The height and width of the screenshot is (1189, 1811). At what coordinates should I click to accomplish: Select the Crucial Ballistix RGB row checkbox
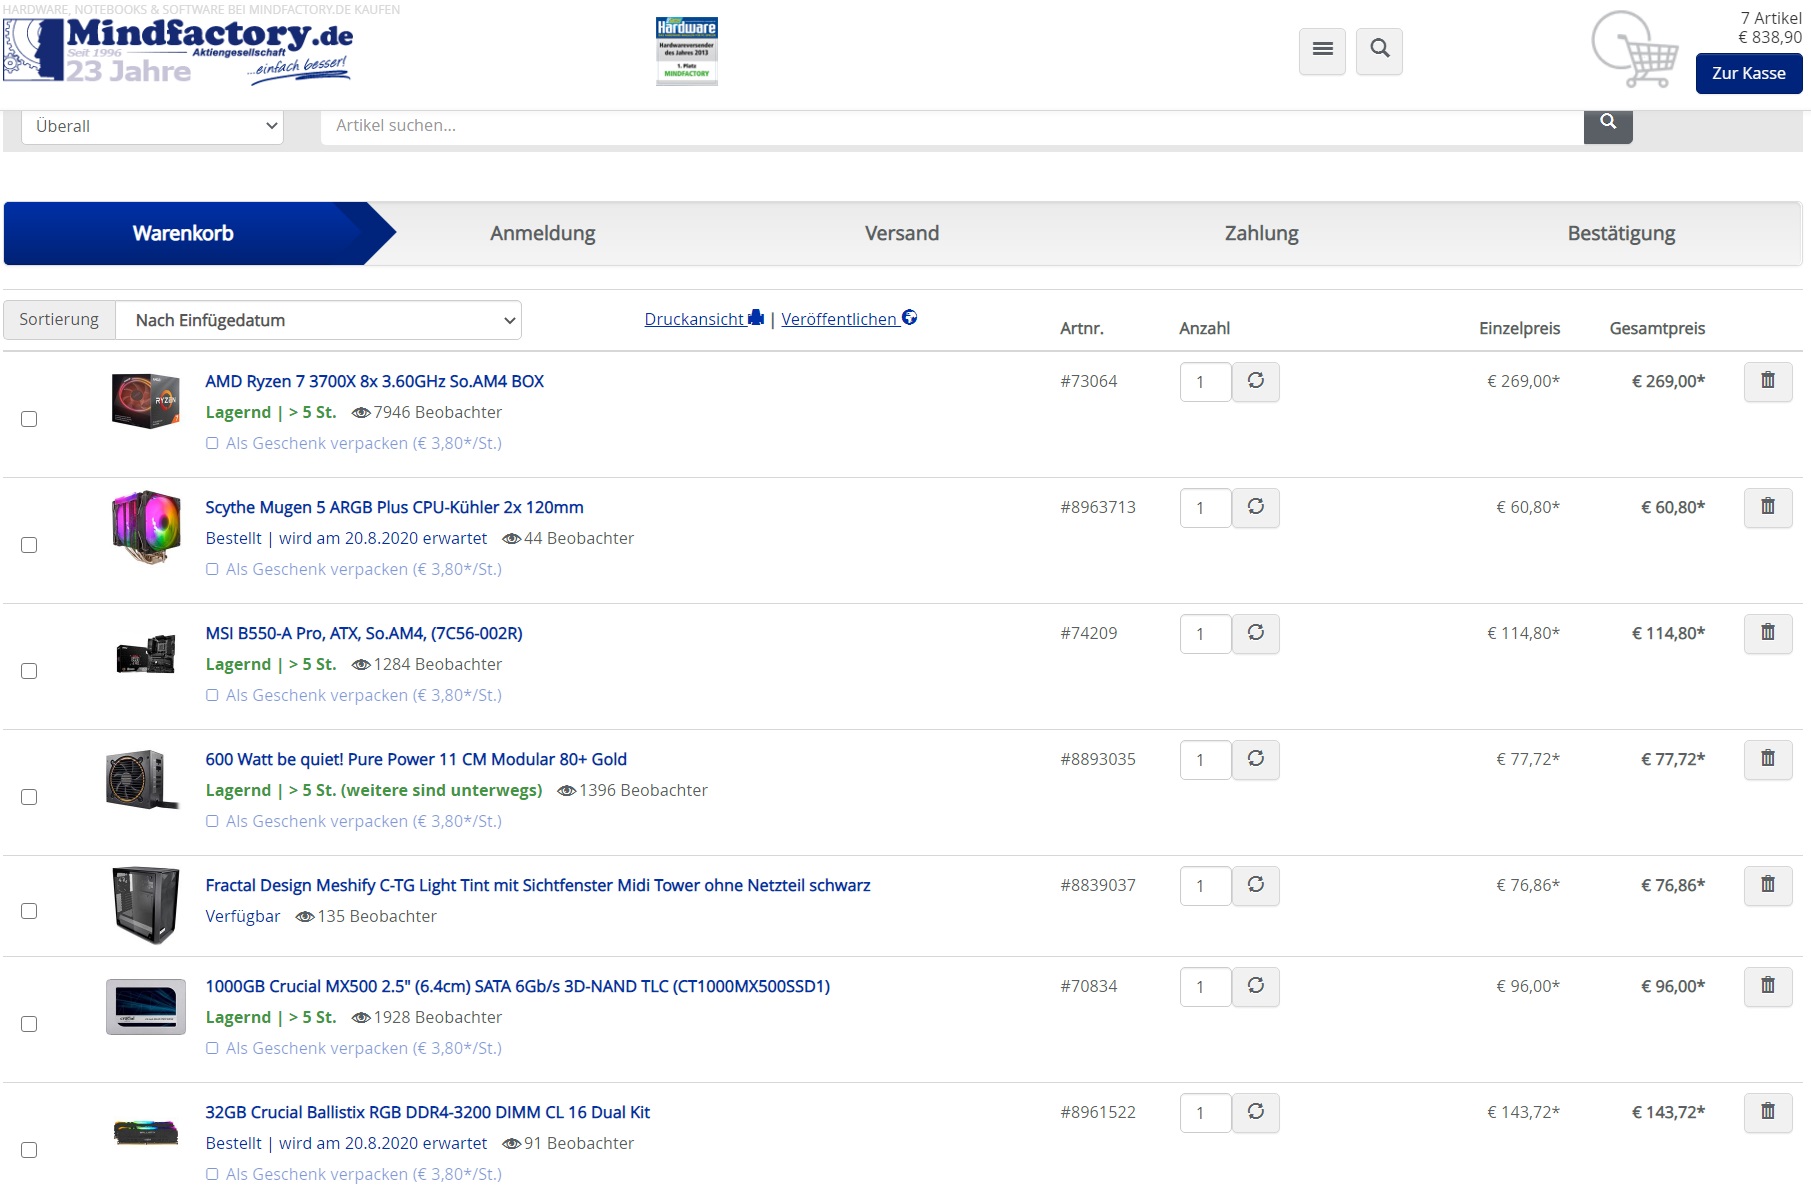(x=29, y=1150)
